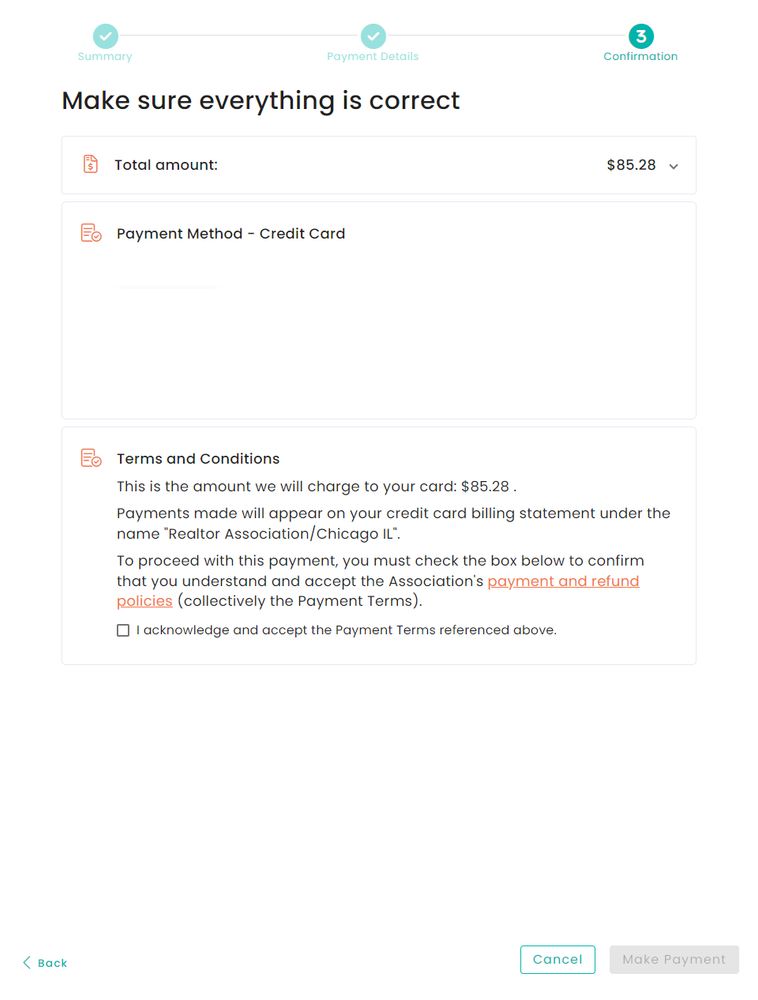Click the Terms and Conditions document icon
This screenshot has height=1000, width=758.
pyautogui.click(x=91, y=458)
